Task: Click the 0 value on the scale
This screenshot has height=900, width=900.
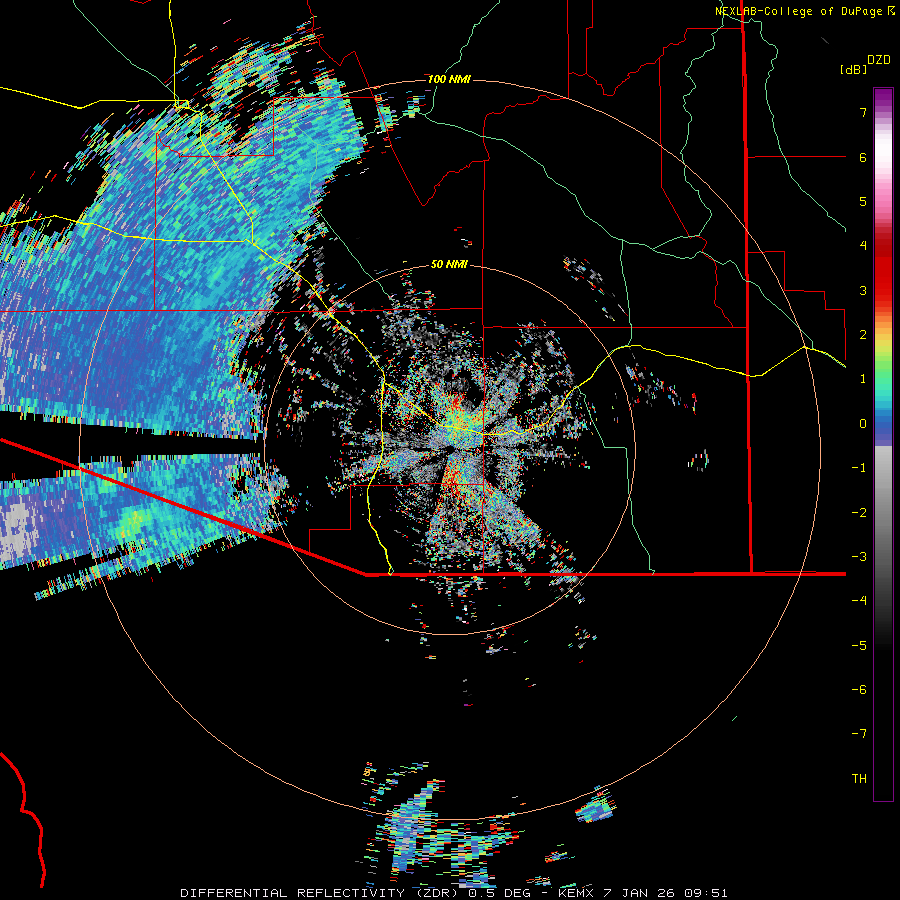Action: click(863, 424)
